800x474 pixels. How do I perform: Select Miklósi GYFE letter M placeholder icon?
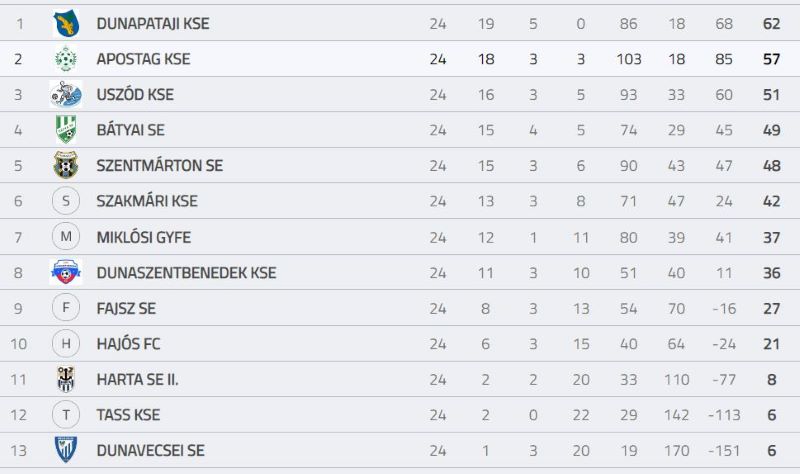[66, 237]
